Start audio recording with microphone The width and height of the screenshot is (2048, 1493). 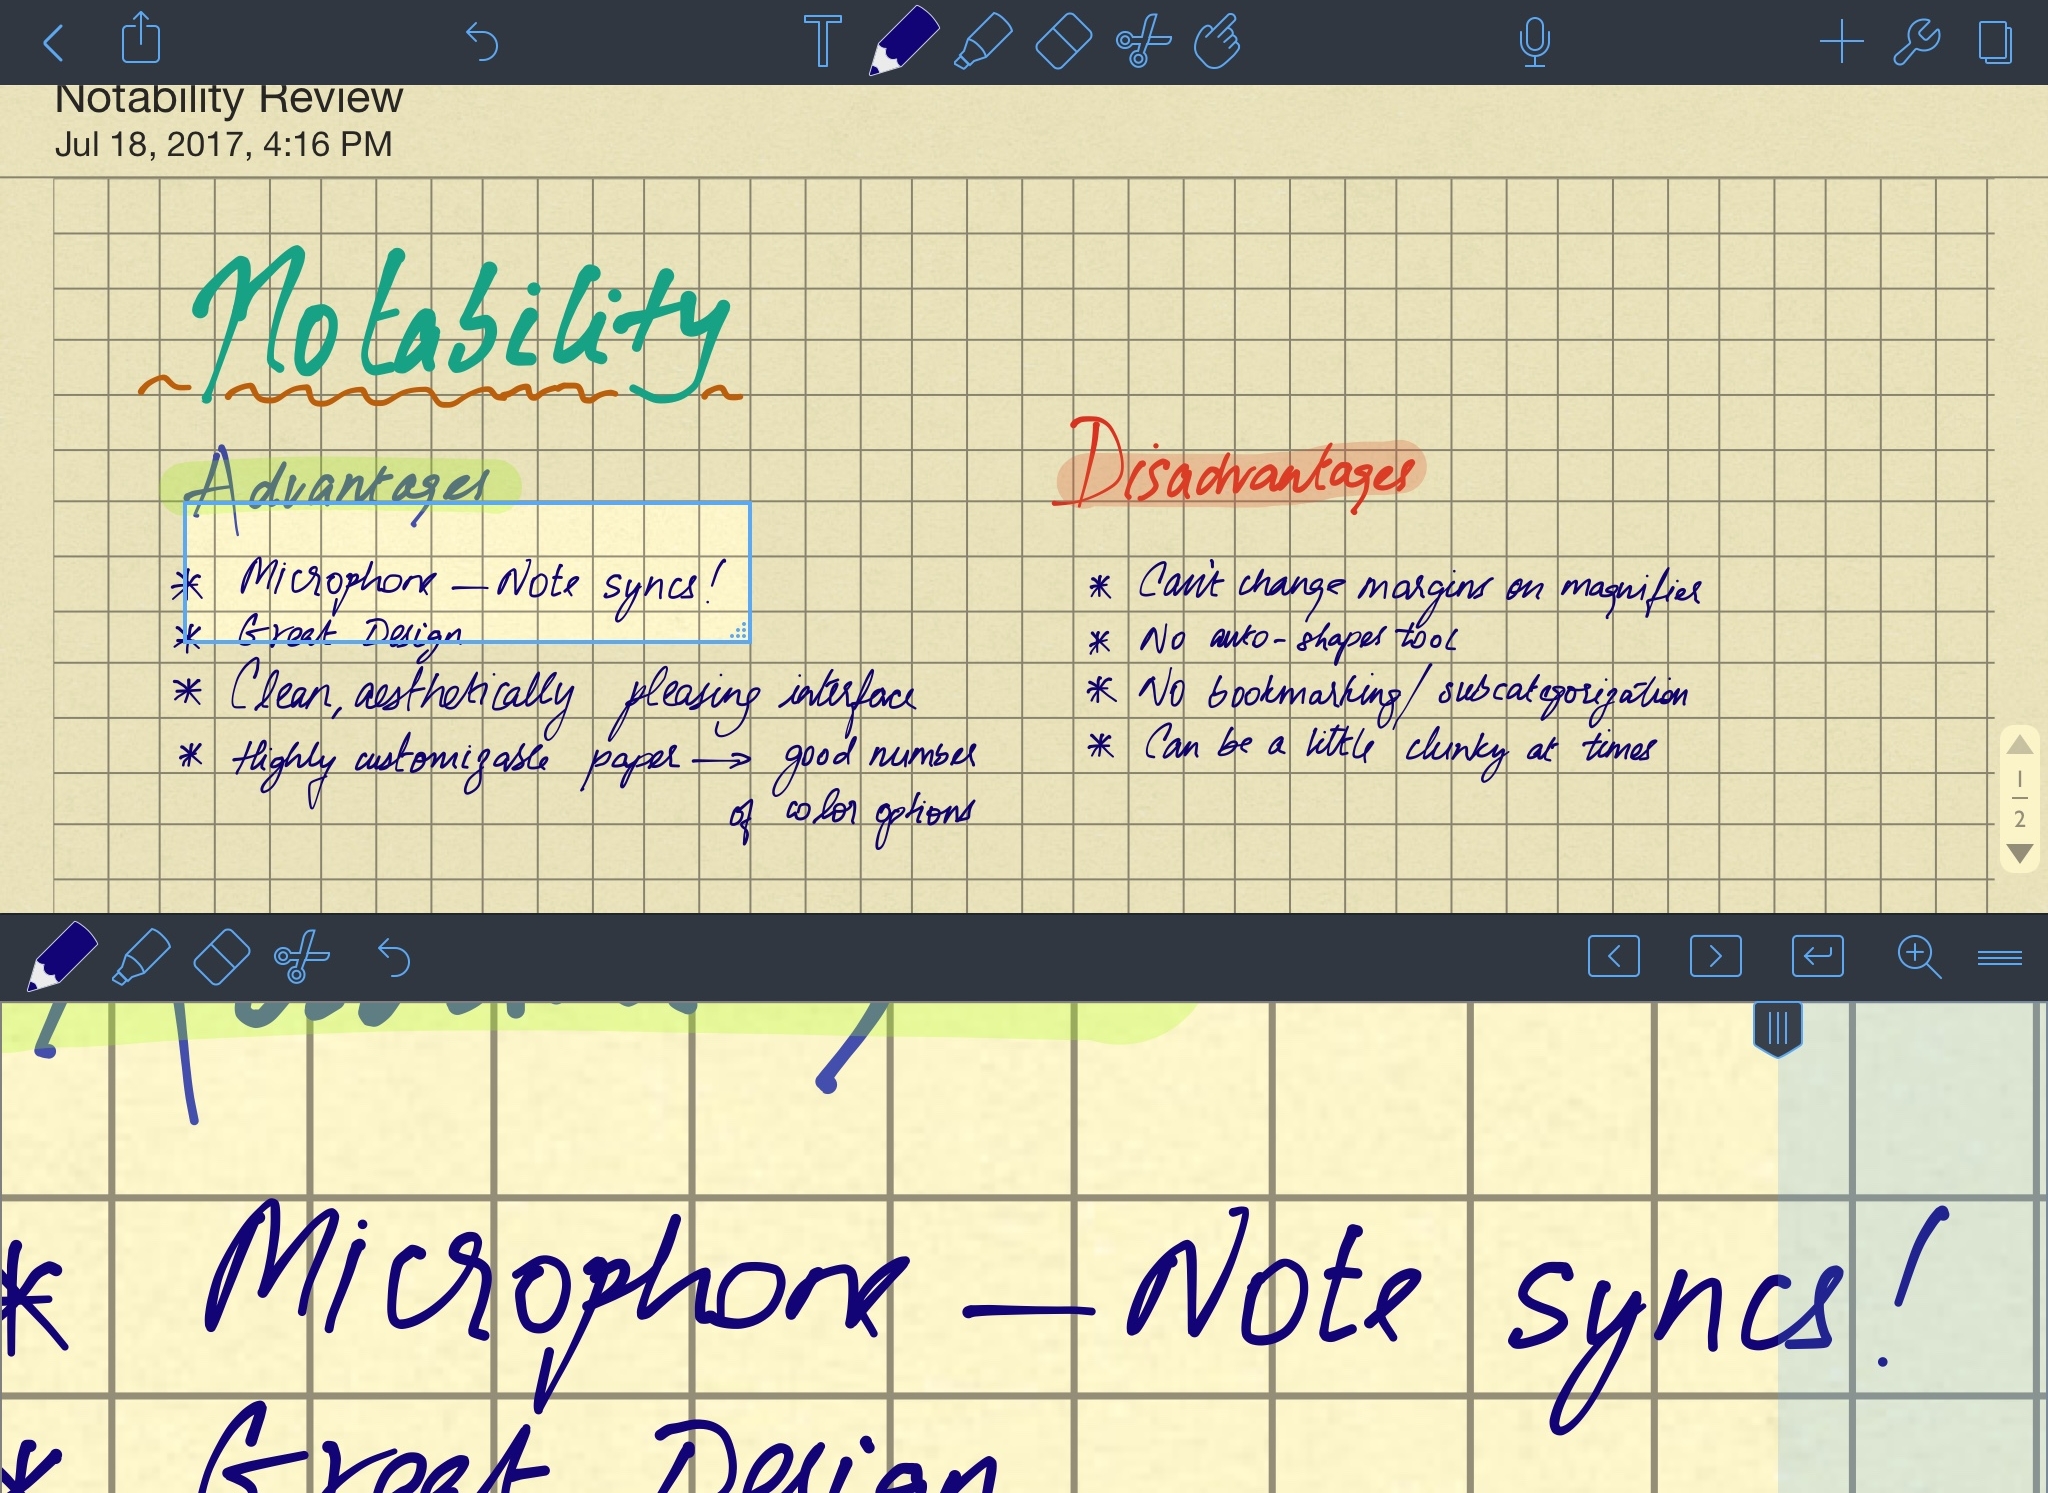(x=1534, y=43)
